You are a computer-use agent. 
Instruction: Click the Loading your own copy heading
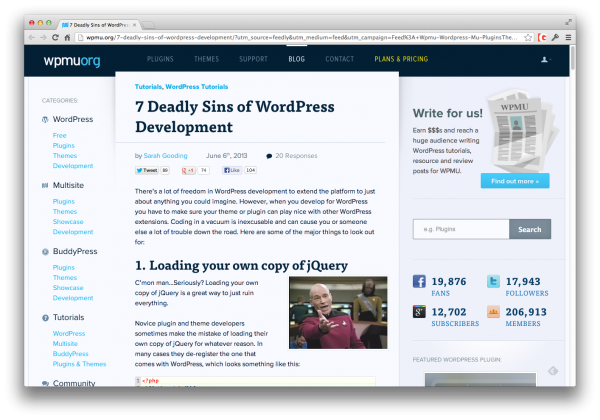[x=241, y=266]
